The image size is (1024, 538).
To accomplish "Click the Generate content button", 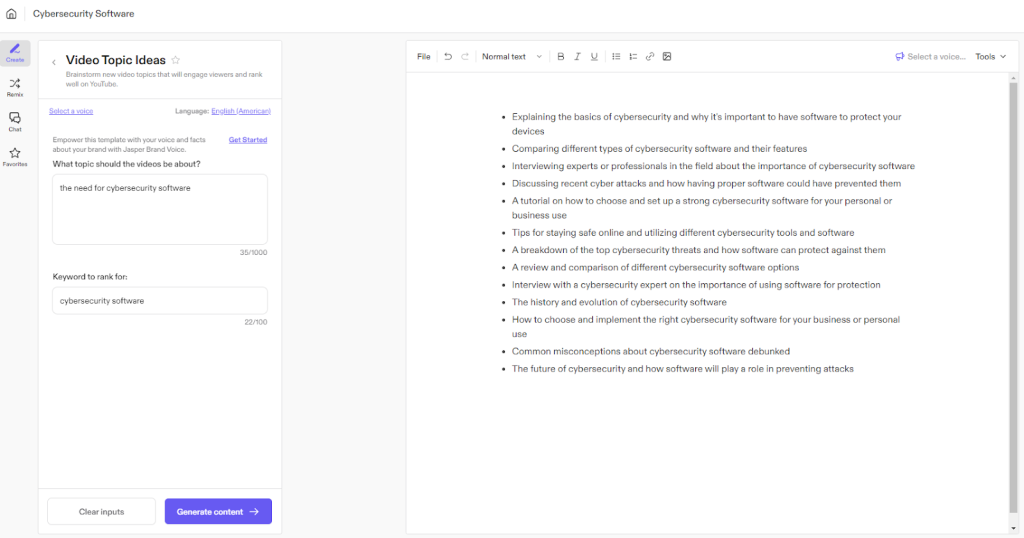I will pyautogui.click(x=218, y=511).
